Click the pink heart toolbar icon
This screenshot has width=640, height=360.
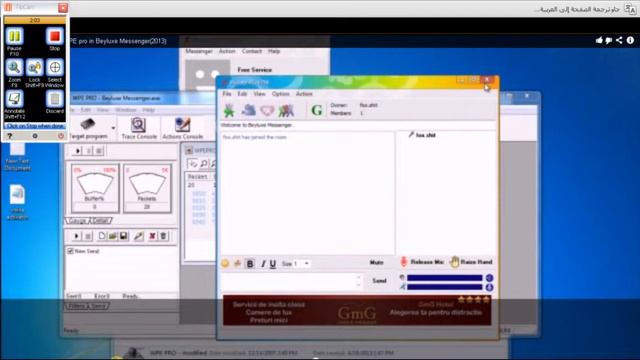point(267,110)
